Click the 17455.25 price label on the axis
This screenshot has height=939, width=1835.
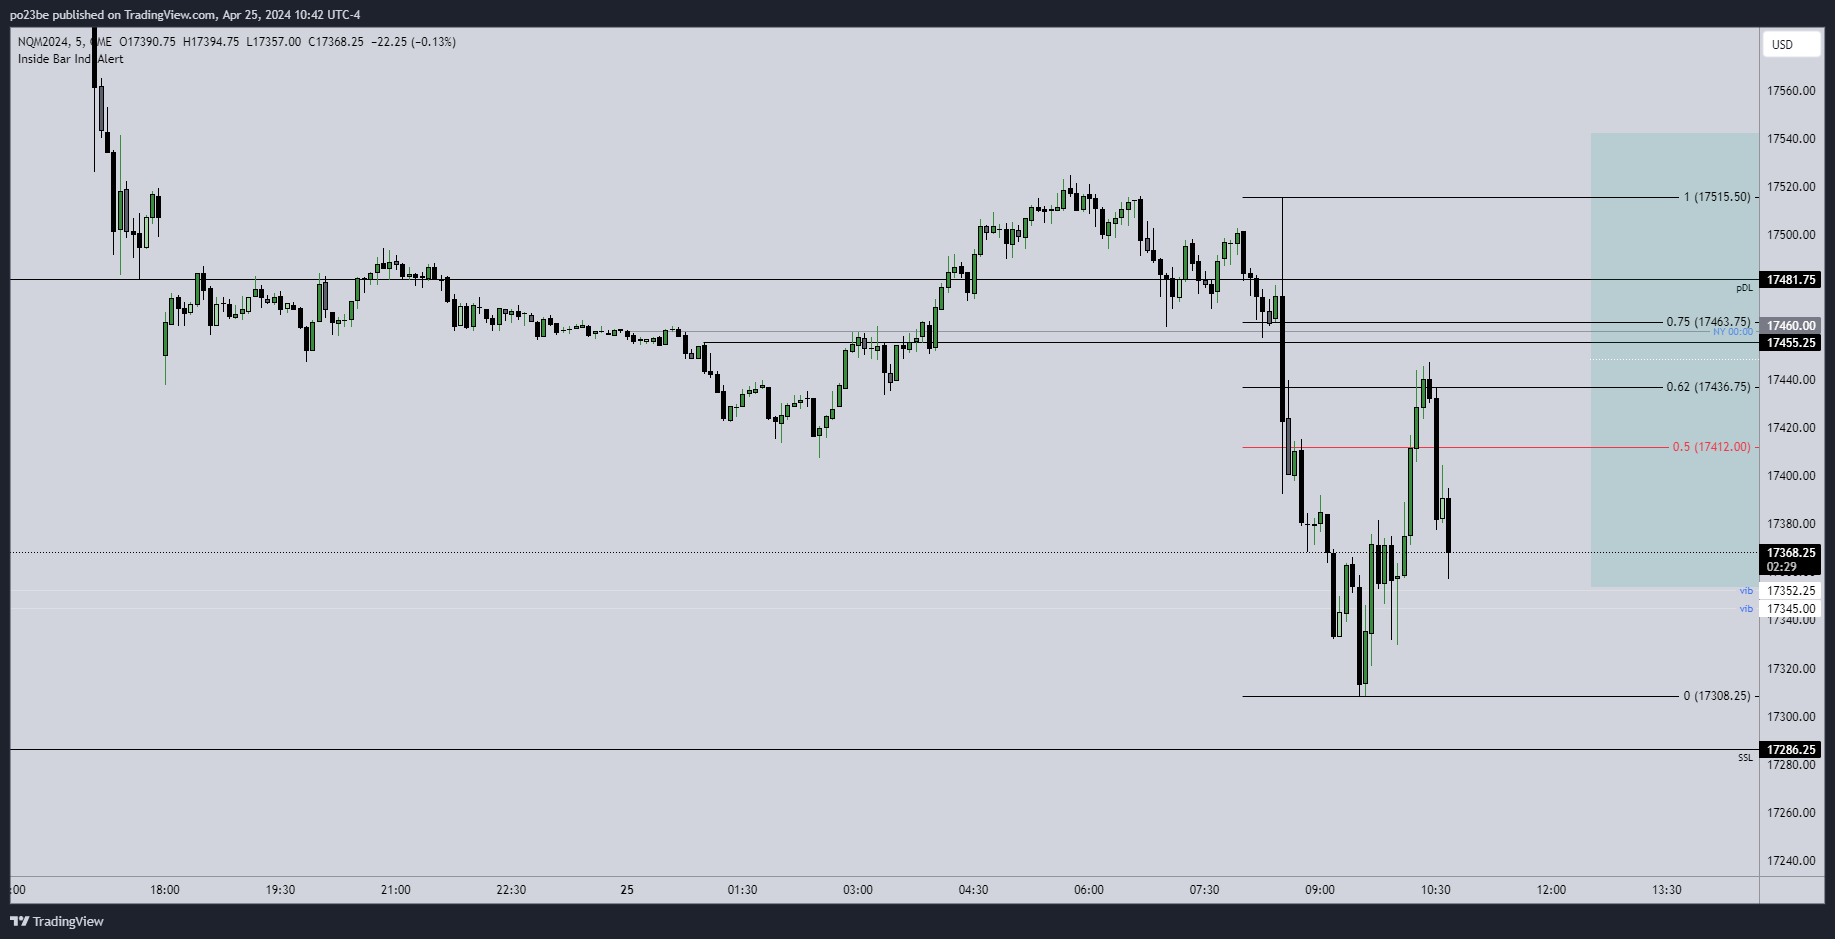pyautogui.click(x=1790, y=343)
